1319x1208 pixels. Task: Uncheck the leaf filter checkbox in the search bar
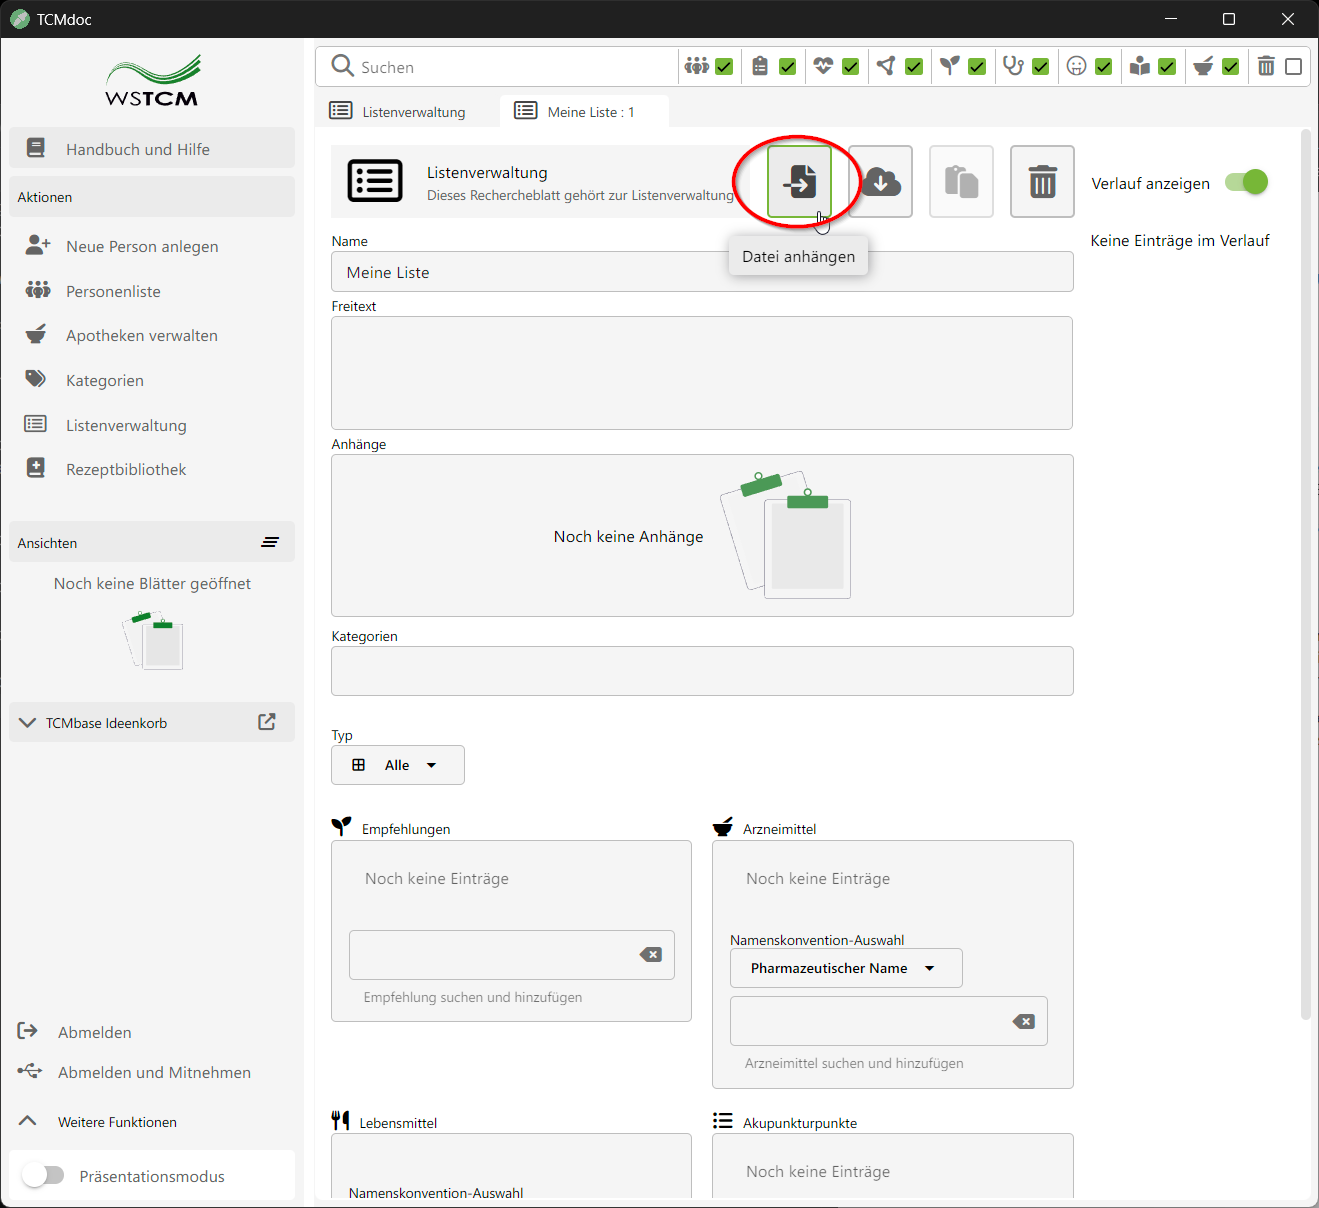[976, 65]
